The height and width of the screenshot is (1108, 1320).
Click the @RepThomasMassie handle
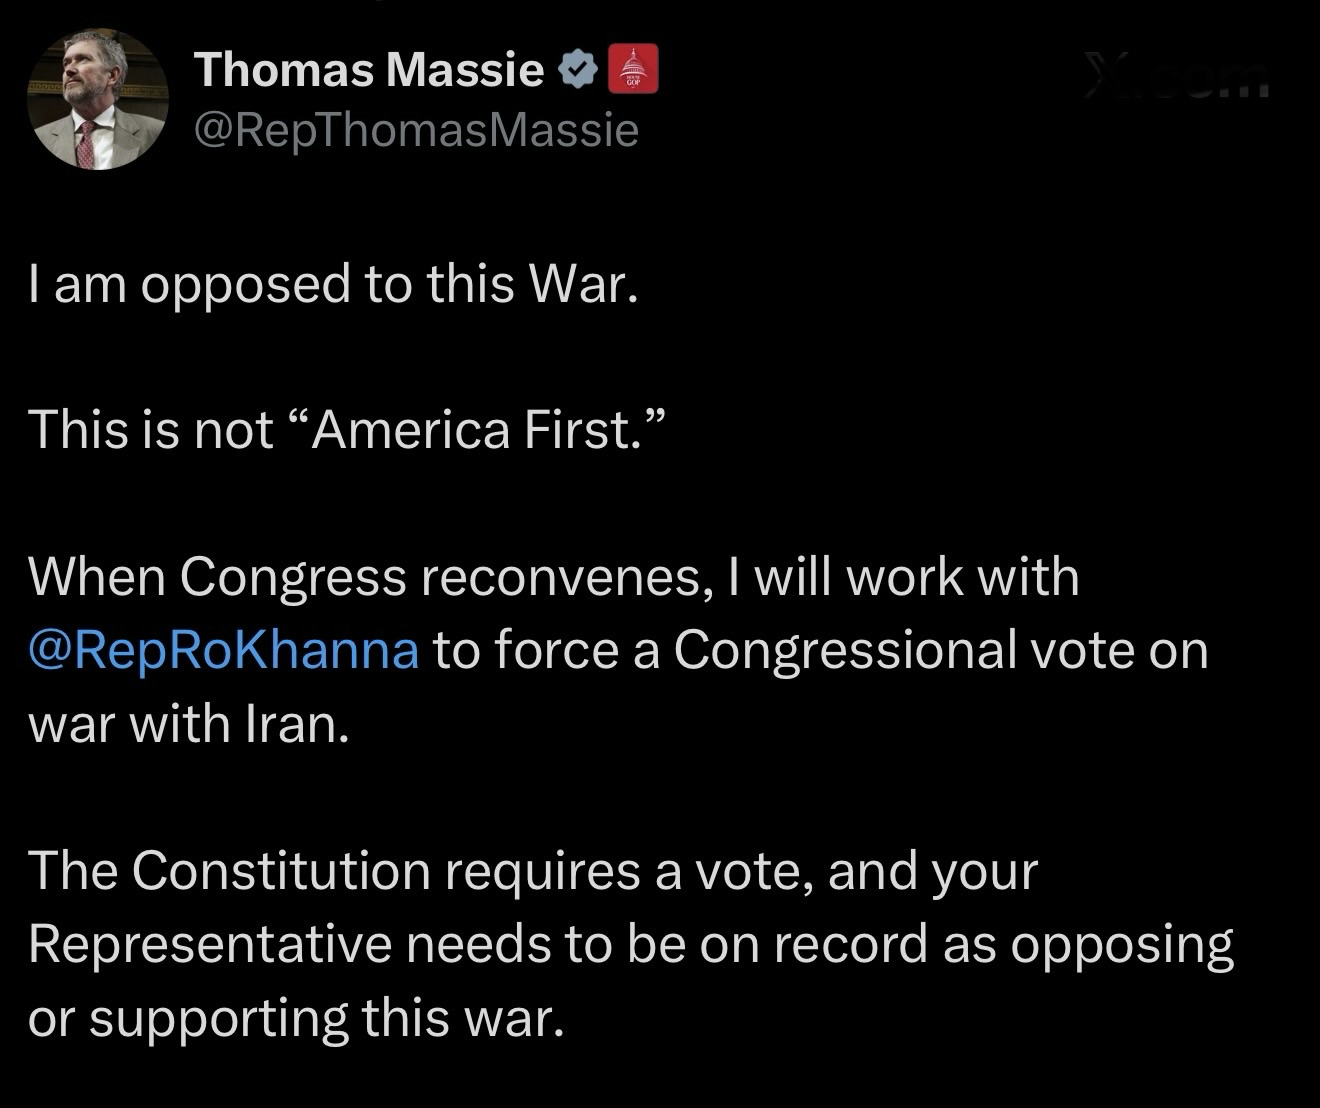416,130
